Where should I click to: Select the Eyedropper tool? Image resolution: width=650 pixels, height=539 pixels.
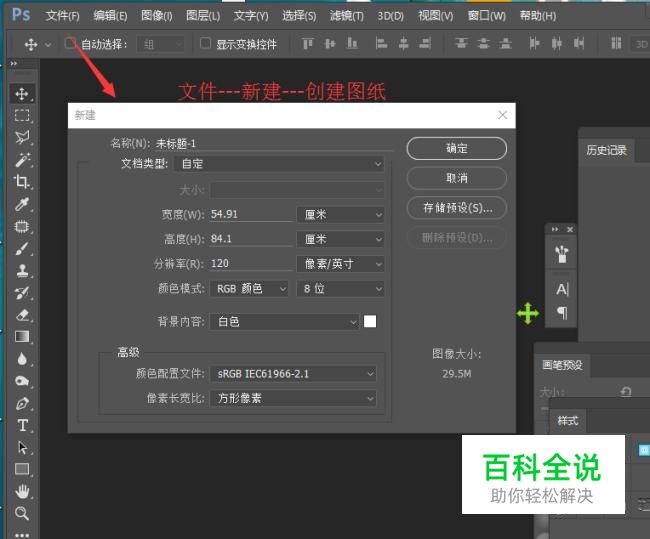(x=22, y=204)
